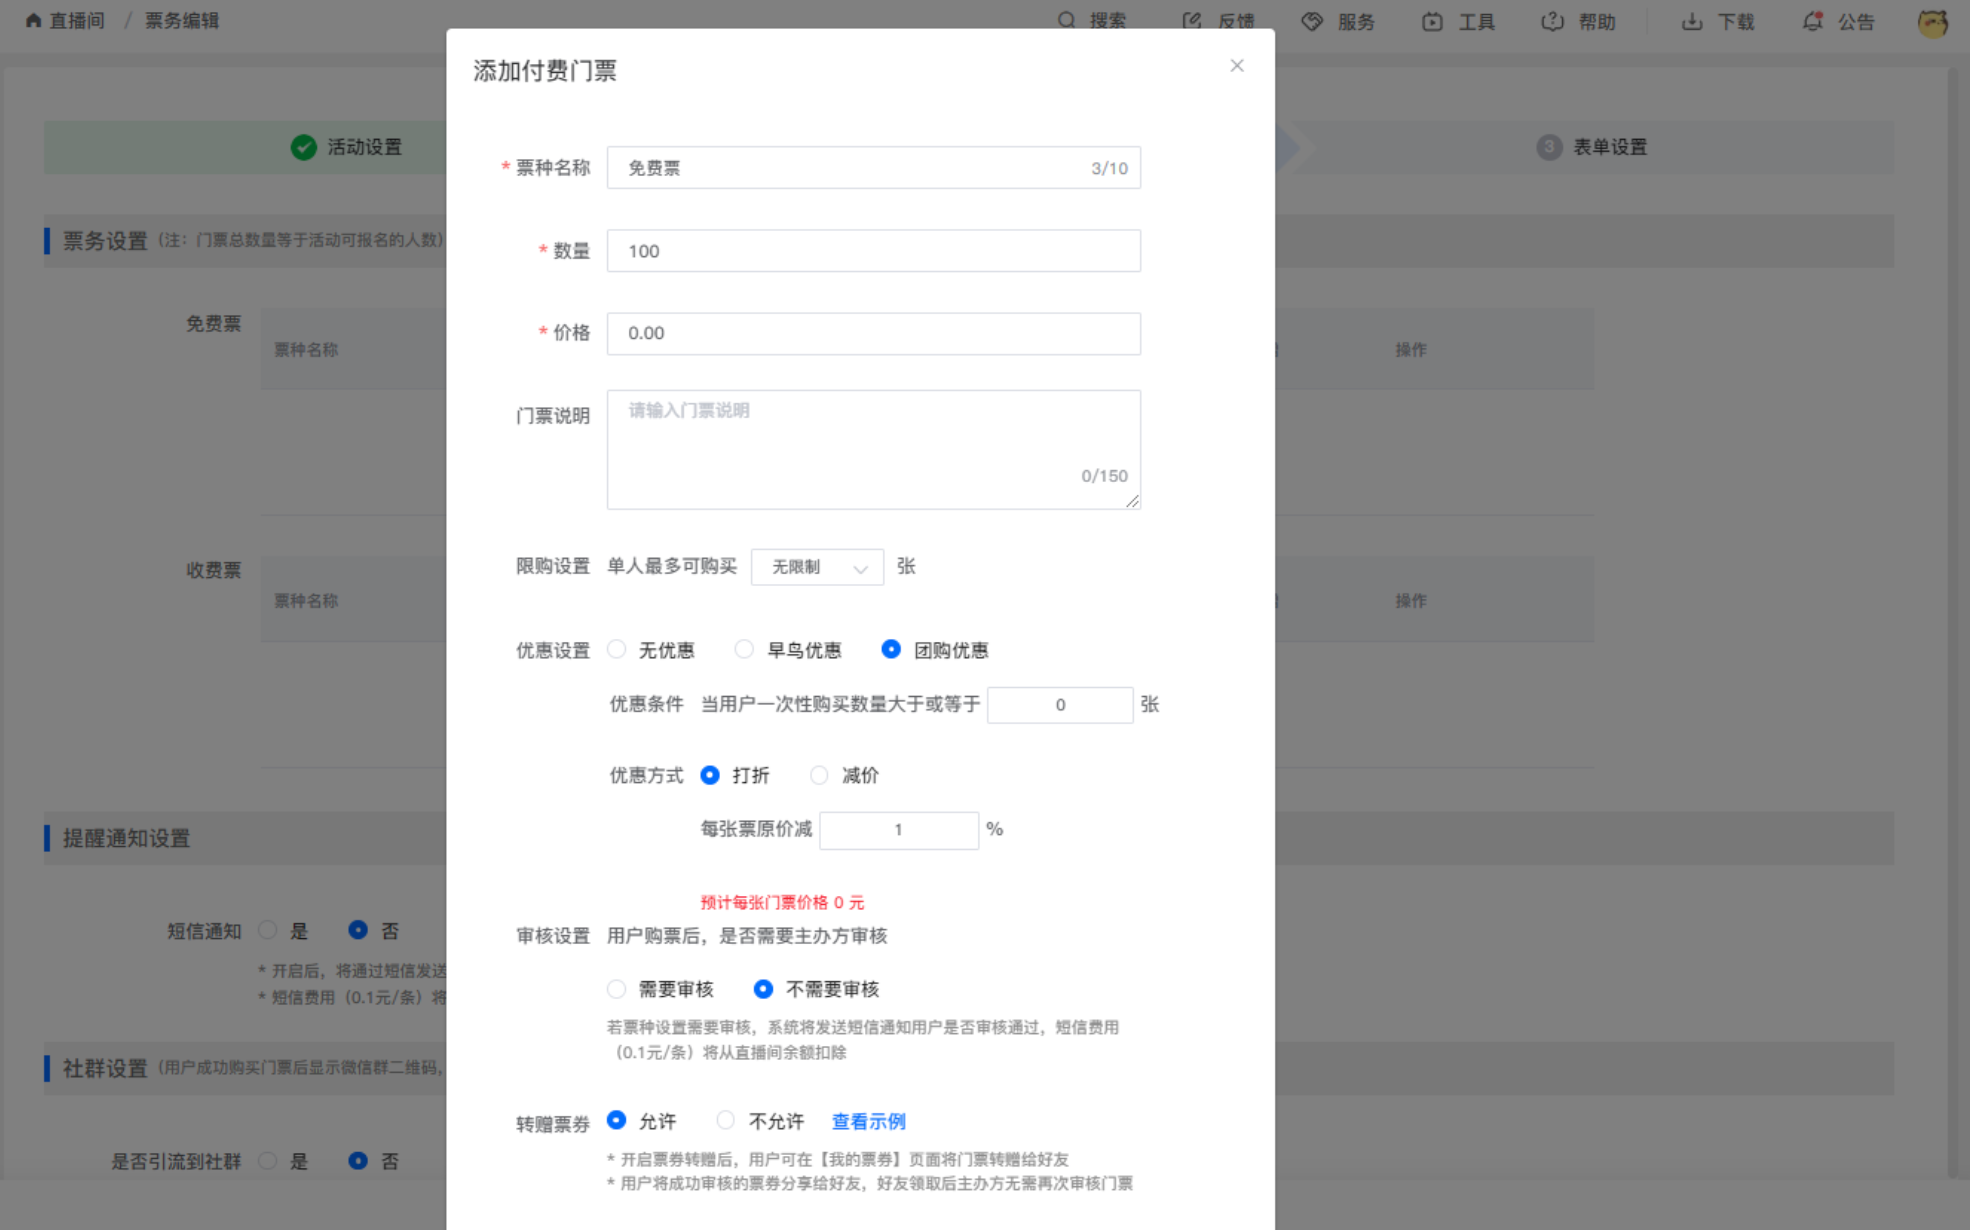Viewport: 1970px width, 1230px height.
Task: Click the 门票说明 description text area
Action: click(873, 449)
